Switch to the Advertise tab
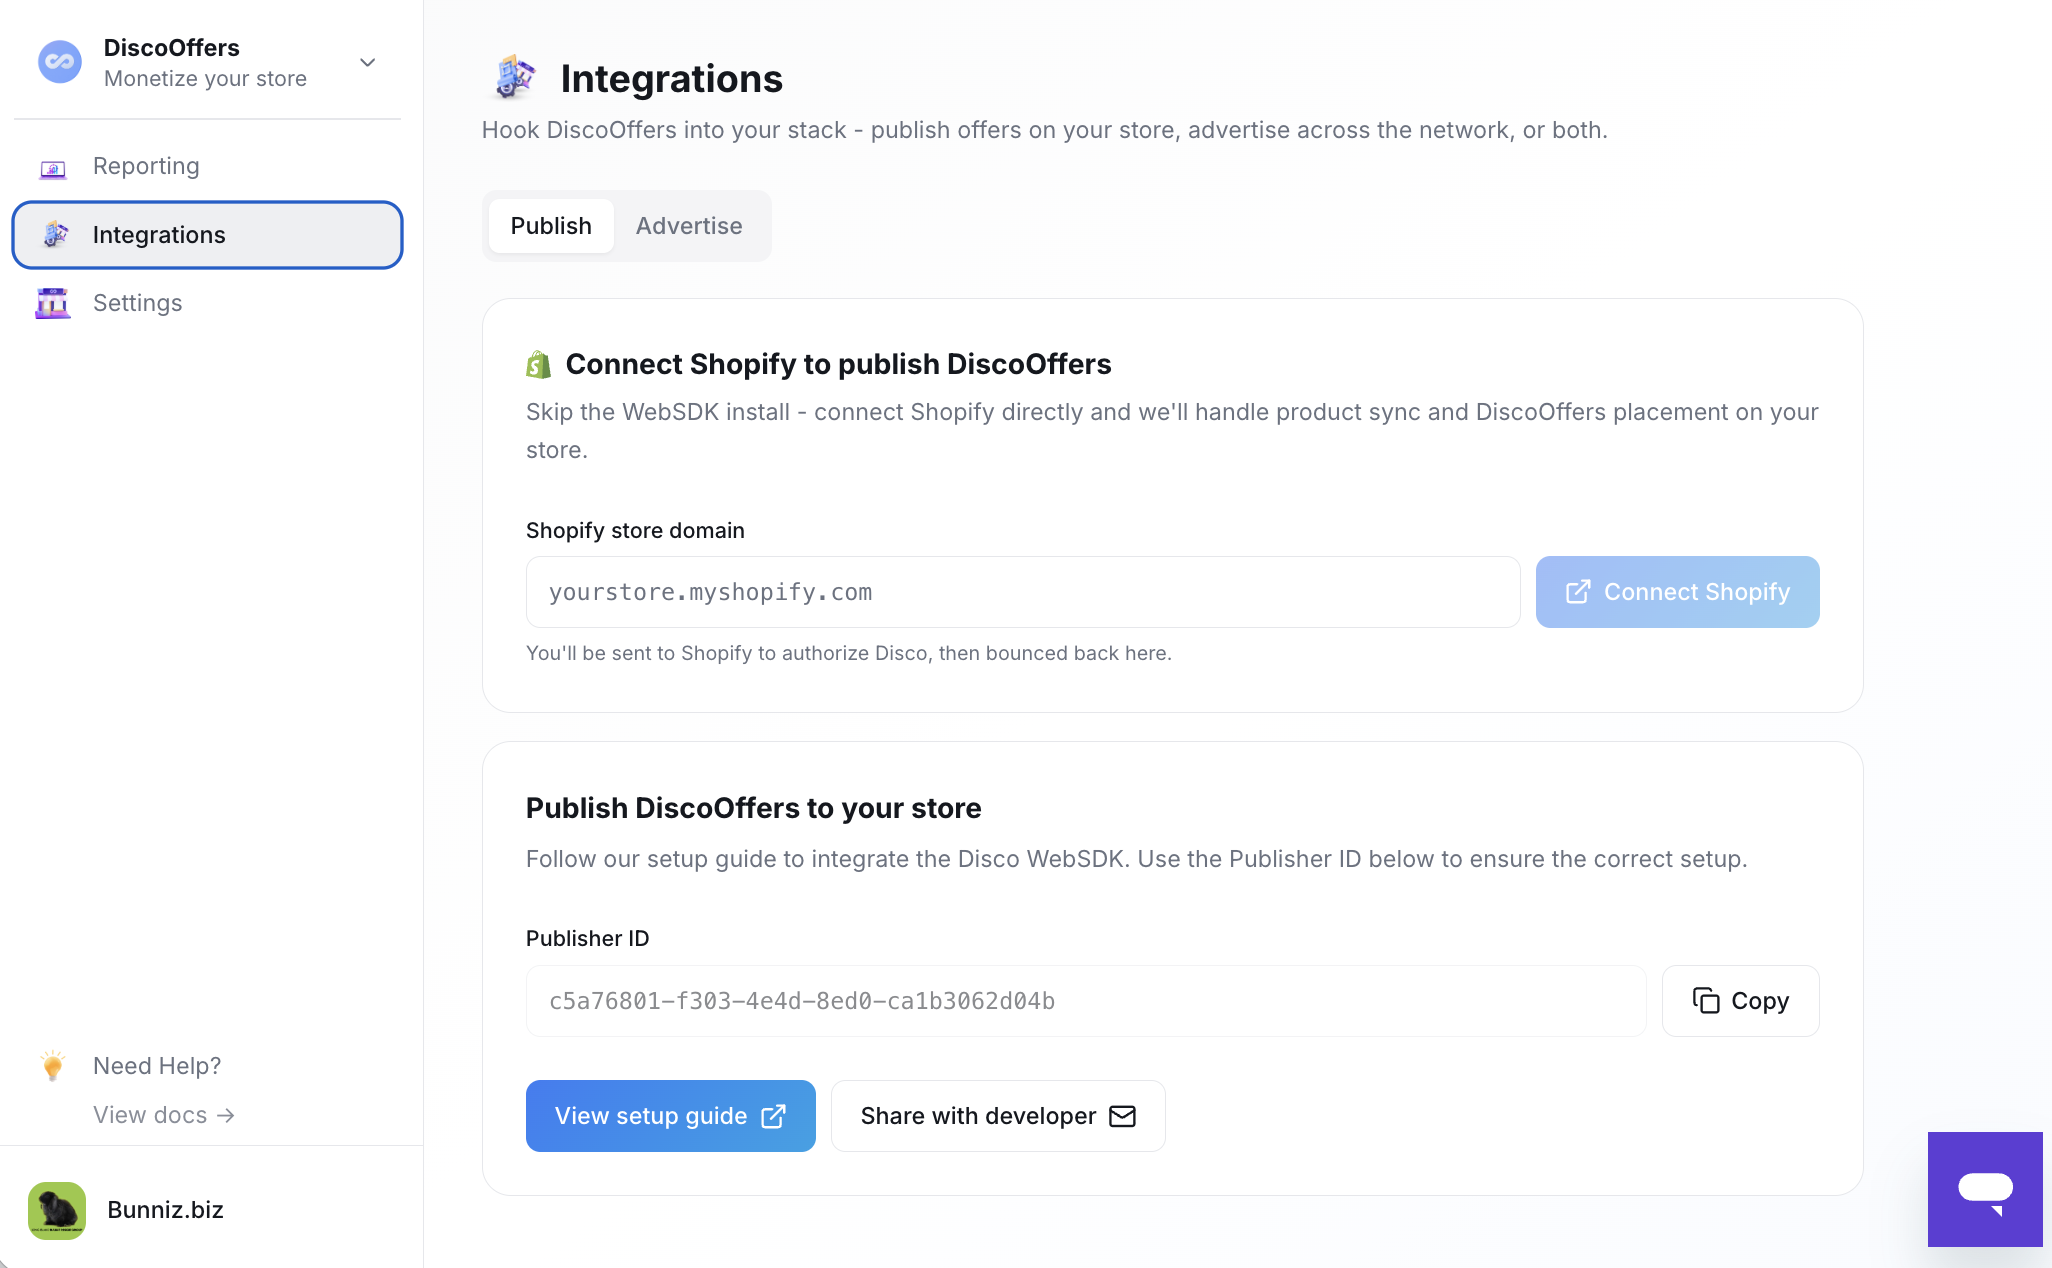The image size is (2052, 1268). [689, 226]
